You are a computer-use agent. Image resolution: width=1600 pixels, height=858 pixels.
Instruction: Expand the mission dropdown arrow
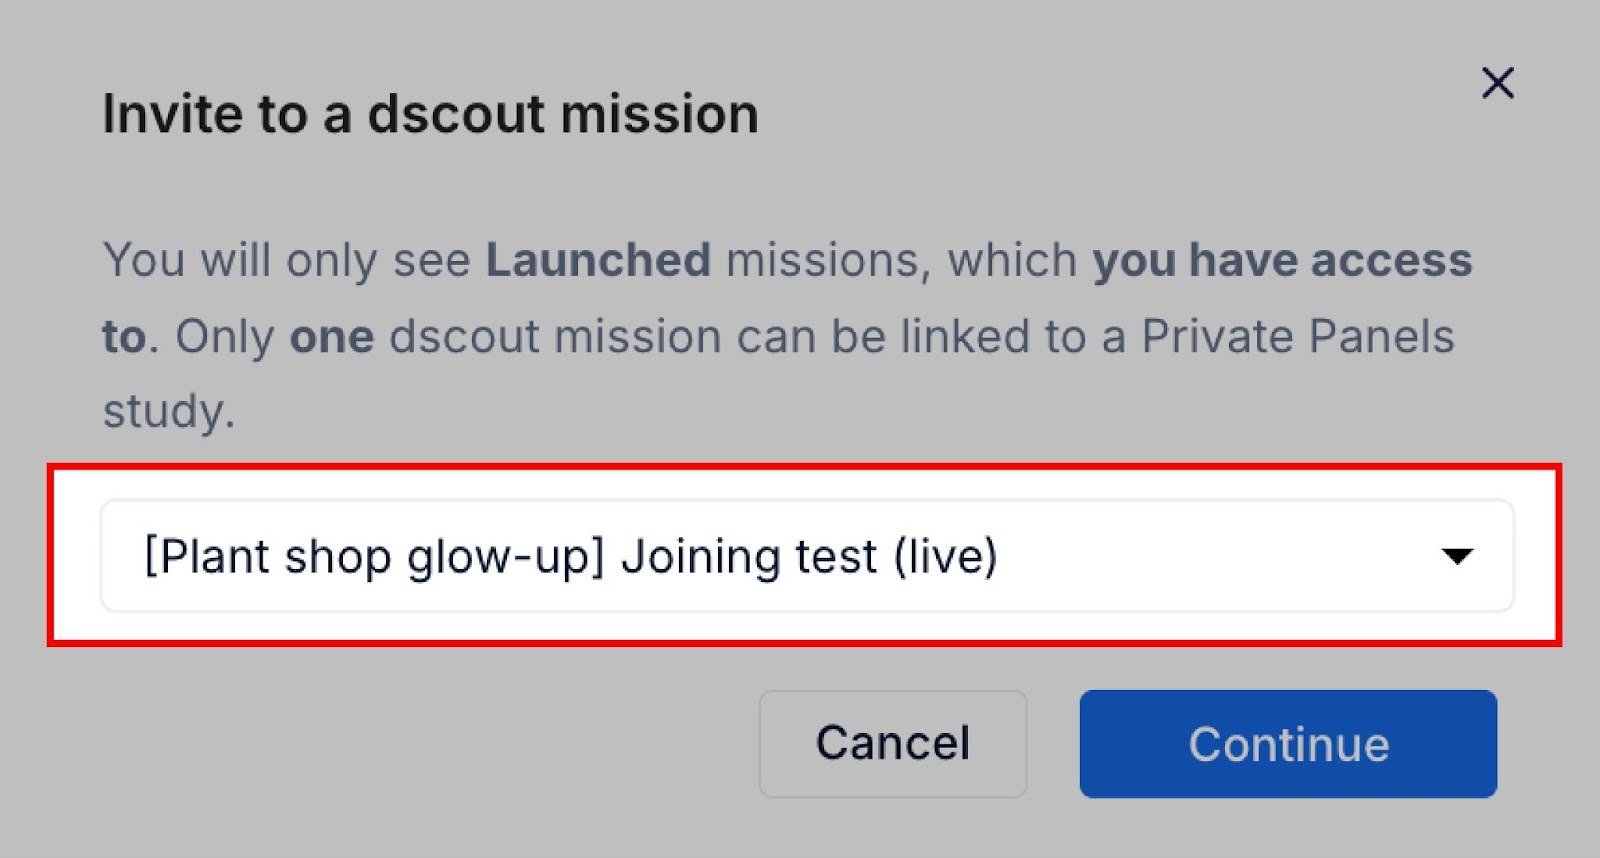click(1457, 556)
